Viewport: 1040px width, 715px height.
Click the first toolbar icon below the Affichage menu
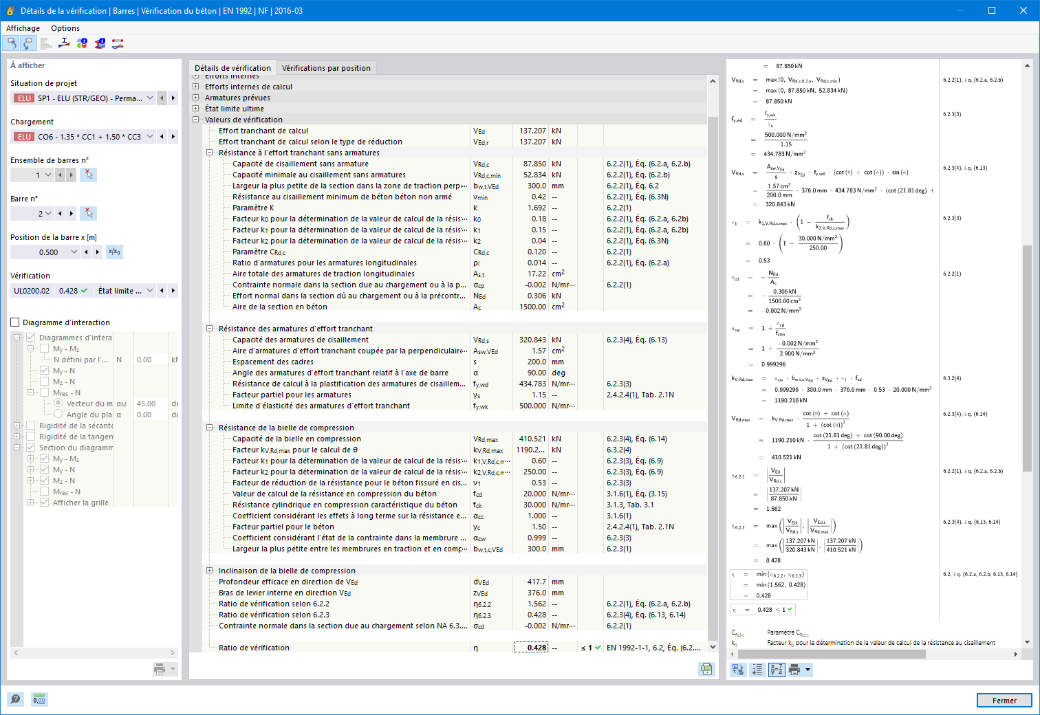pos(11,43)
